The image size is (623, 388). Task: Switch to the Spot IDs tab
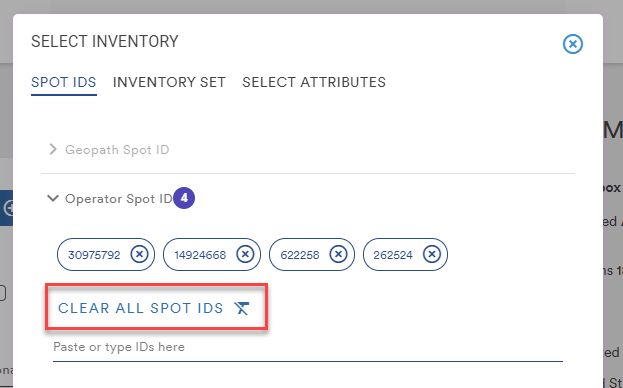(x=64, y=82)
